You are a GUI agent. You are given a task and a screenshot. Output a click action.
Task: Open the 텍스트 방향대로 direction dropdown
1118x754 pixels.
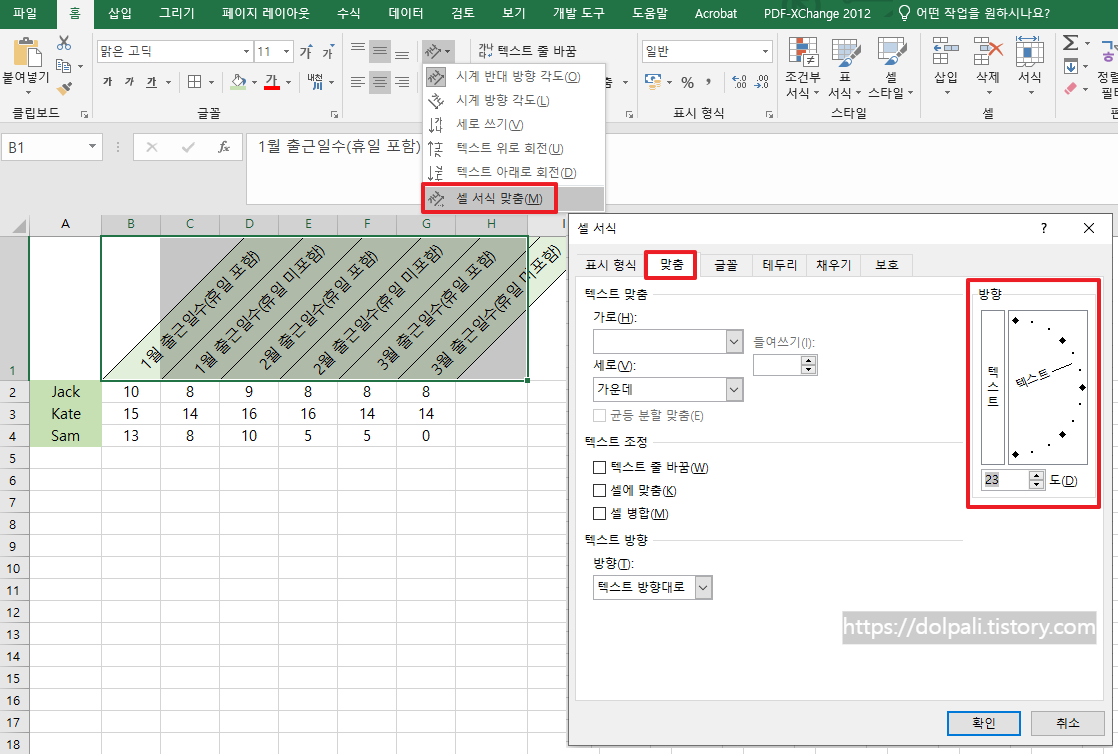point(703,587)
